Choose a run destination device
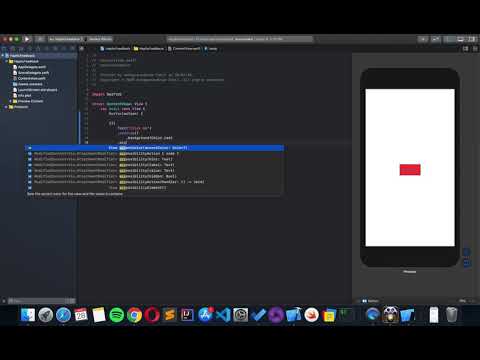This screenshot has height=360, width=480. tap(100, 39)
